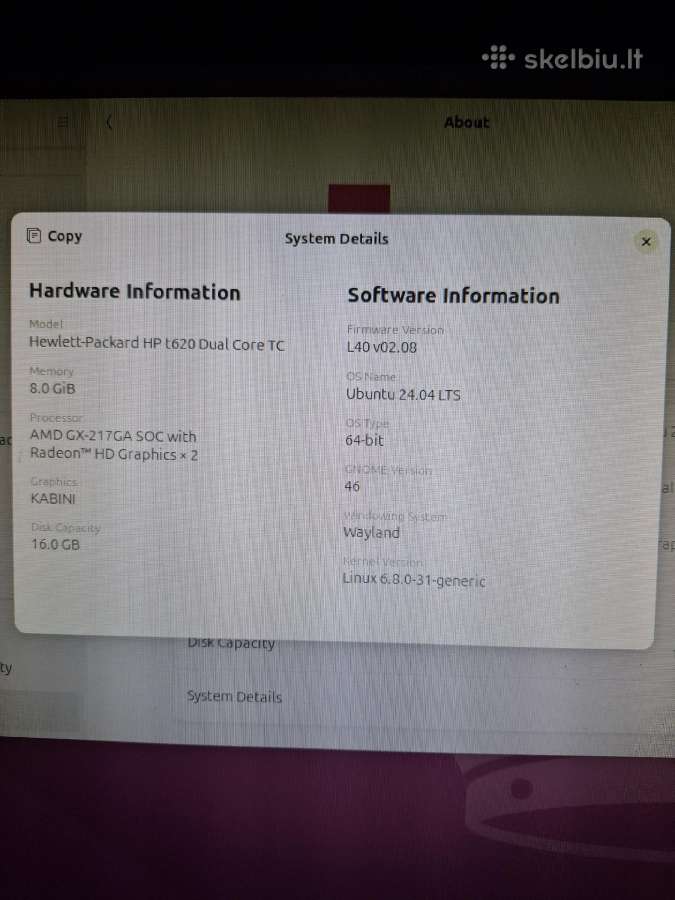This screenshot has width=675, height=900.
Task: Click the 'Hardware Information' heading
Action: click(135, 292)
